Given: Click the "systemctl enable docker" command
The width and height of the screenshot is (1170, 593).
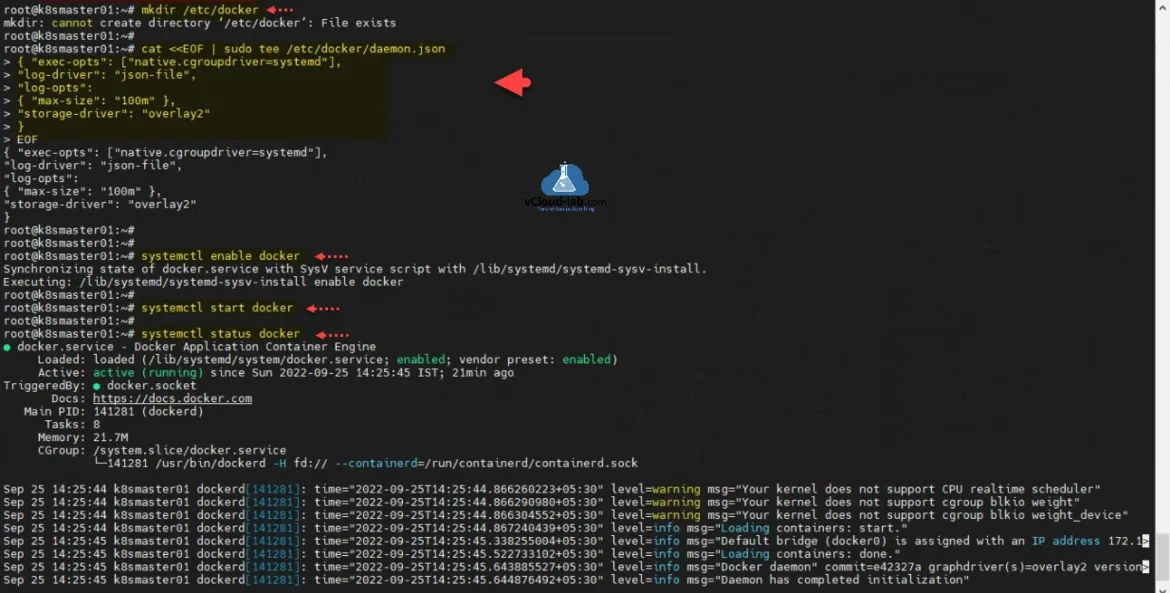Looking at the screenshot, I should click(x=220, y=256).
